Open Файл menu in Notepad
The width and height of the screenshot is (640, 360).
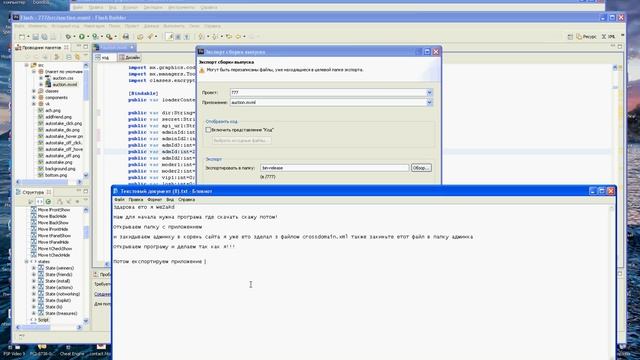pos(119,200)
